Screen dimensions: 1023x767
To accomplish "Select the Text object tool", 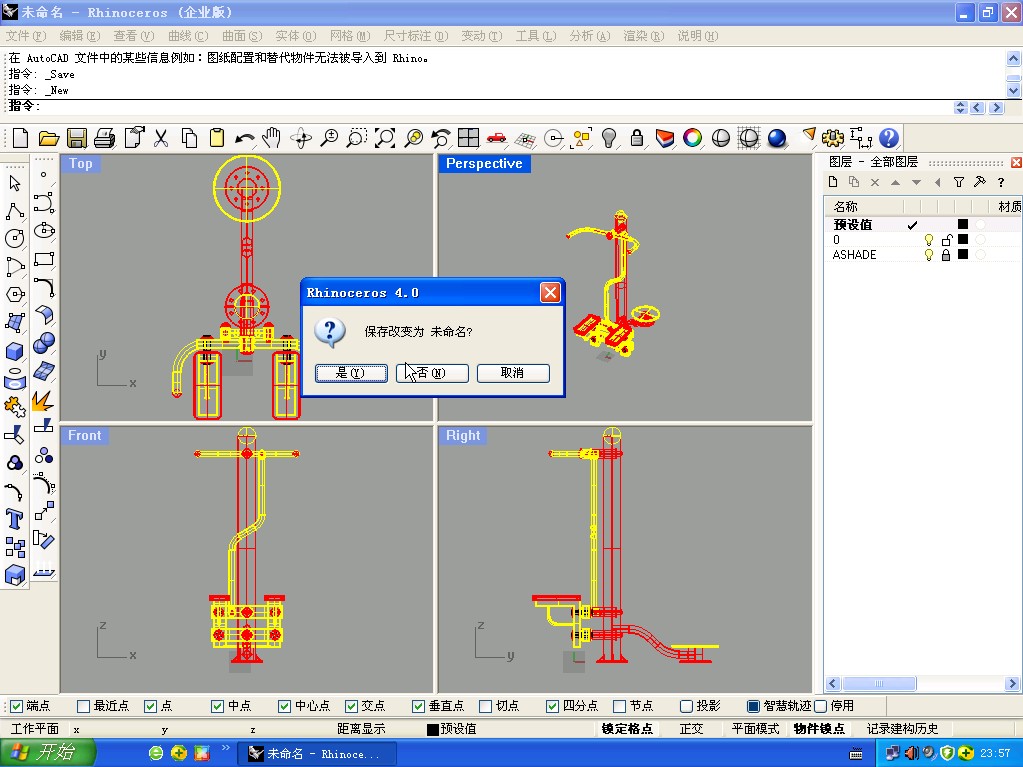I will 15,519.
